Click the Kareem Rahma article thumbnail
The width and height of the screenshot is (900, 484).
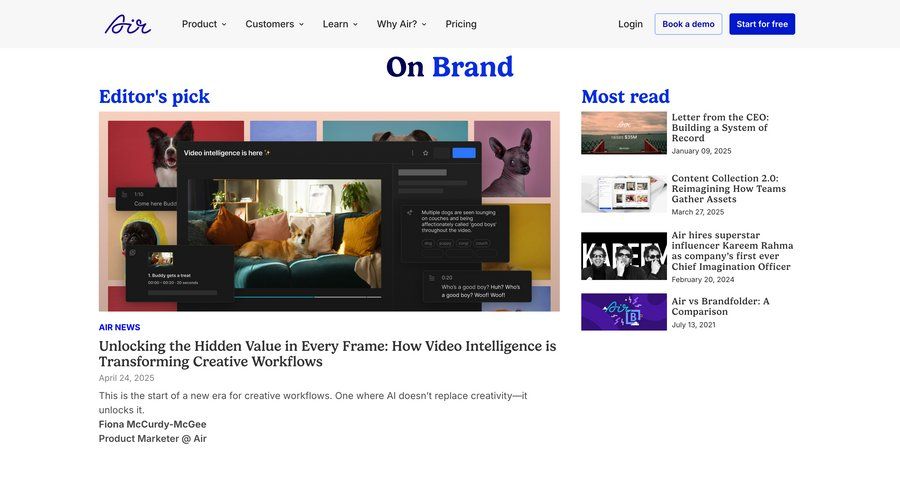[x=623, y=256]
